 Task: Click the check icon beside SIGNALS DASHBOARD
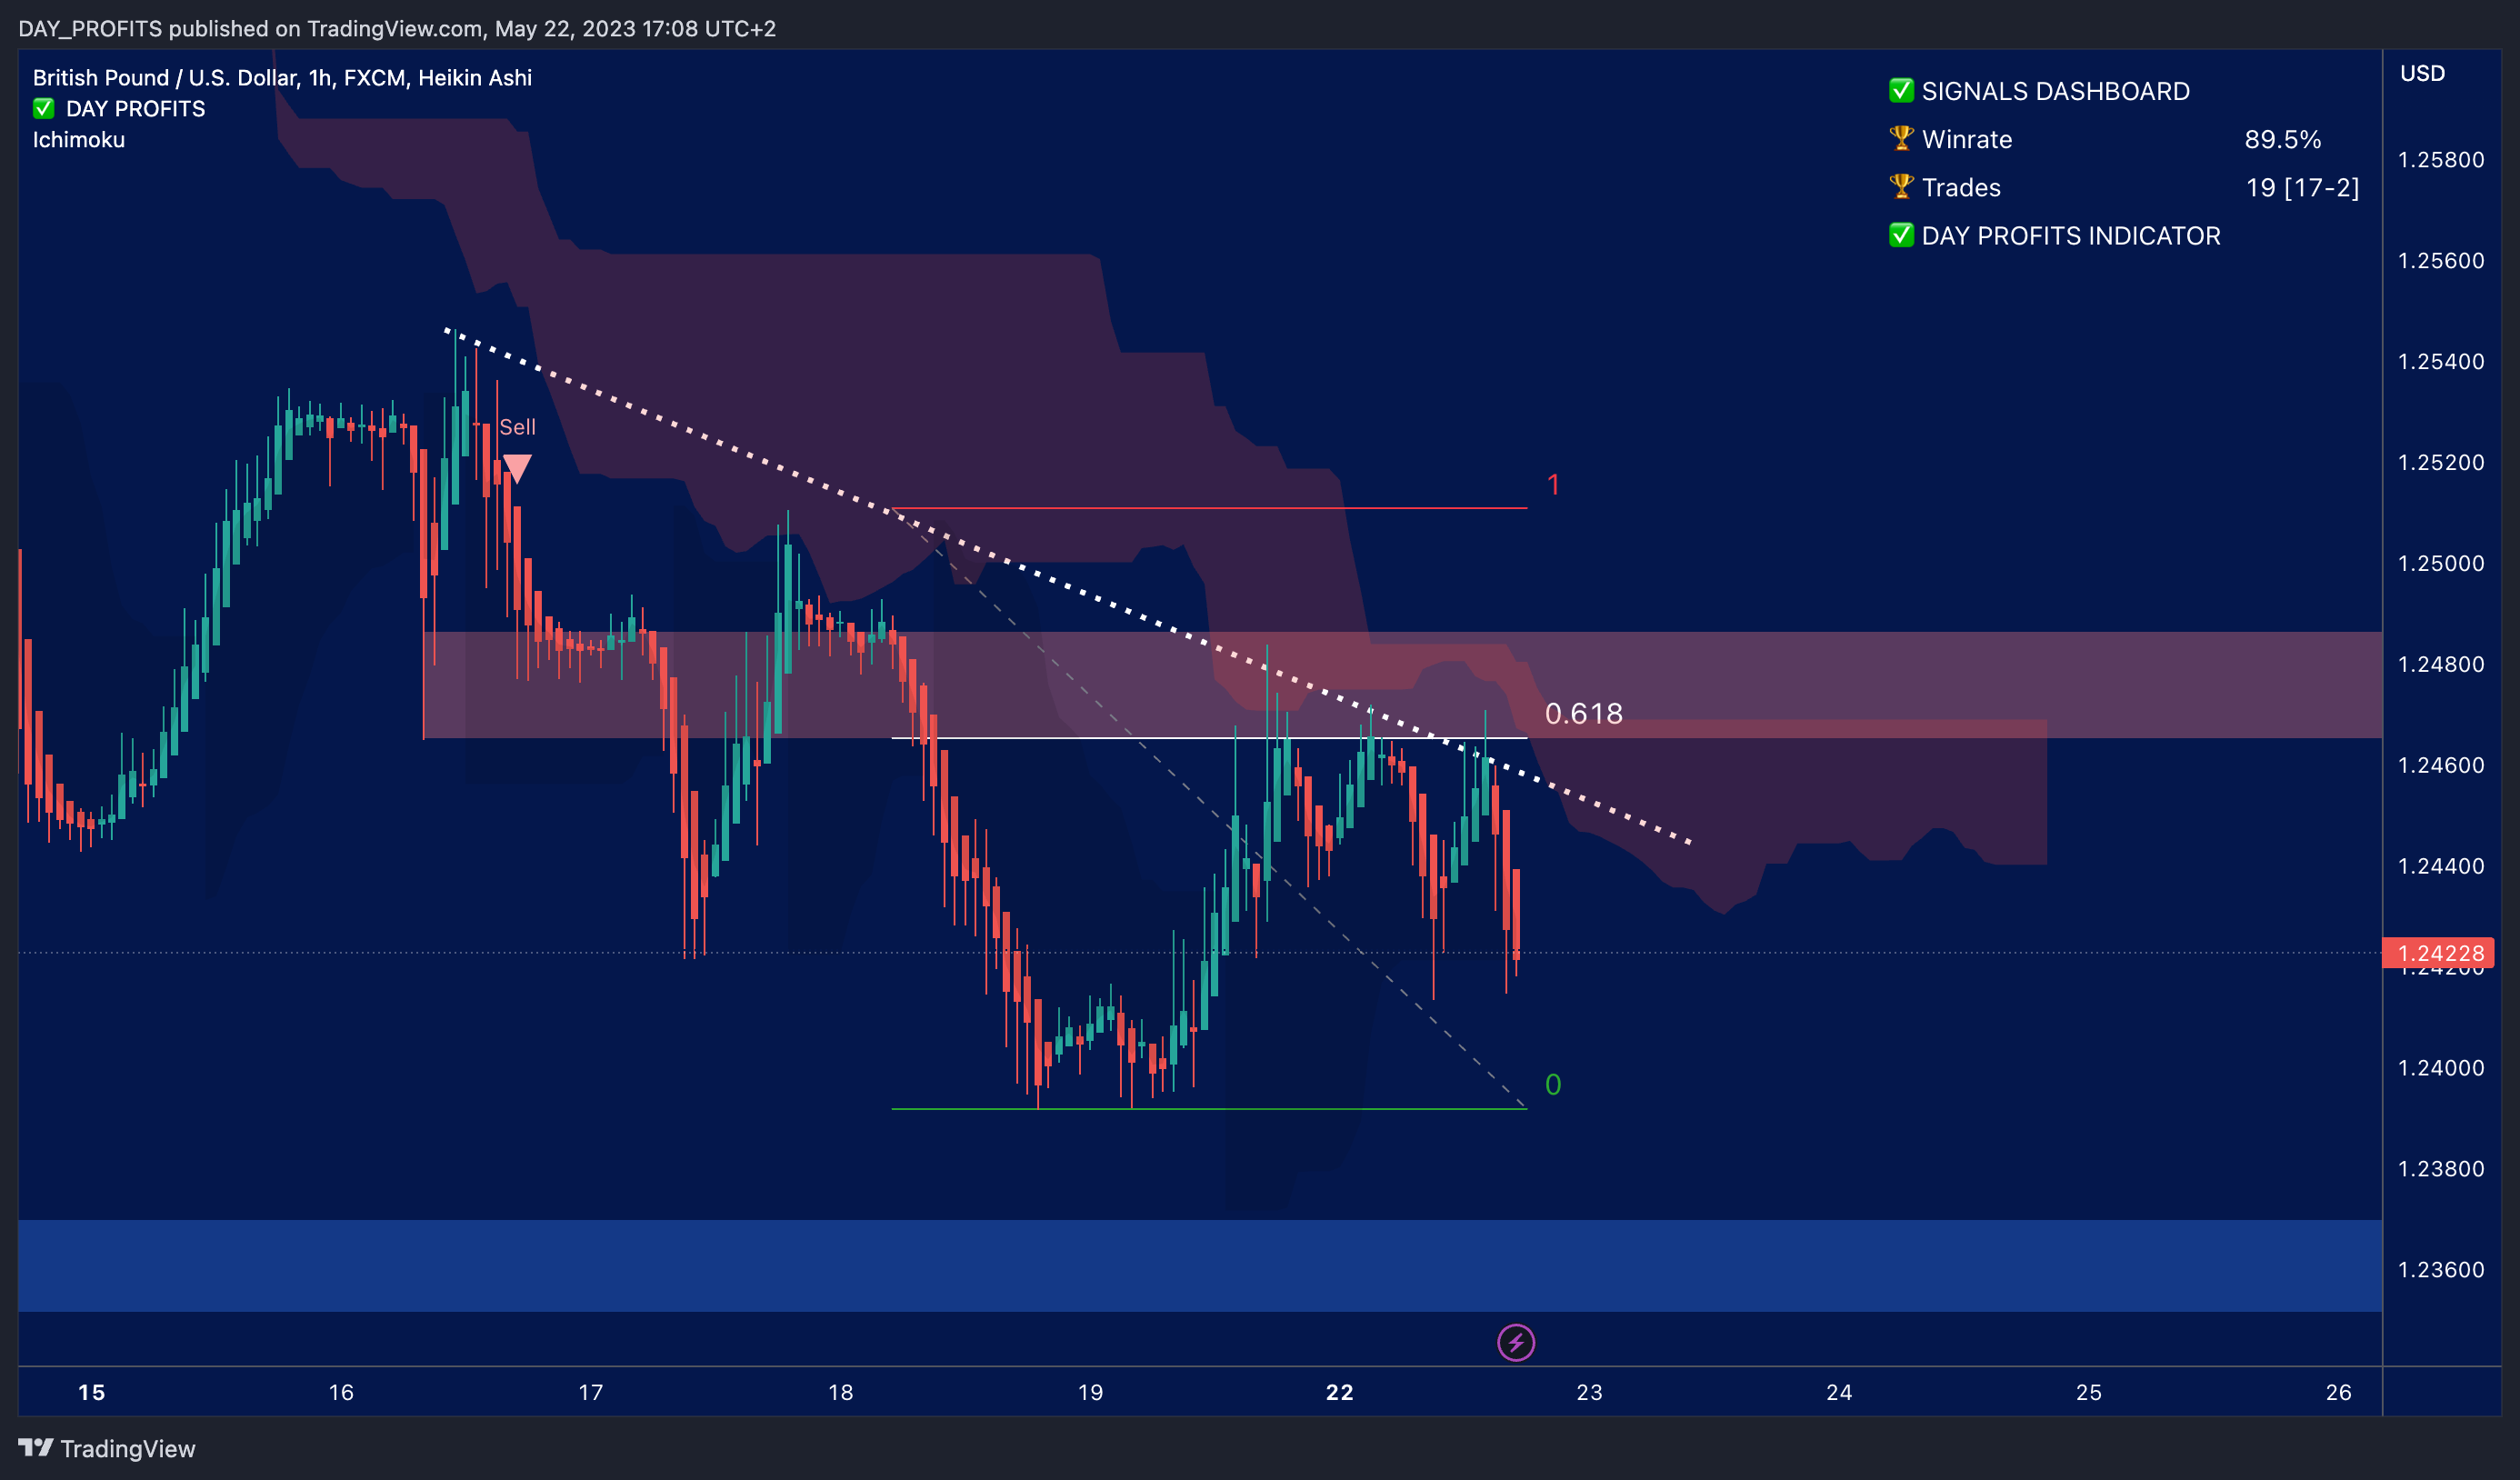pyautogui.click(x=1900, y=90)
